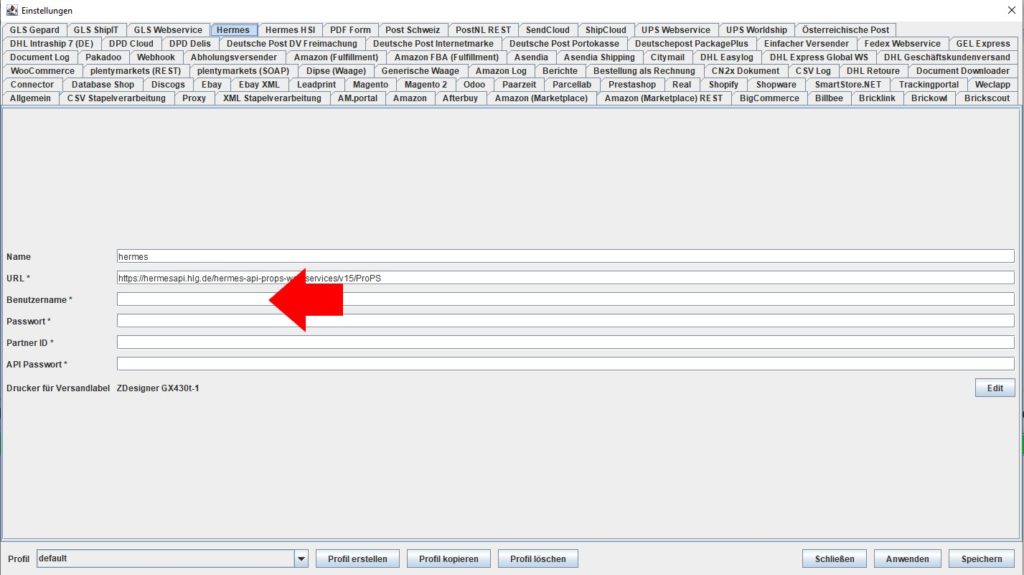Image resolution: width=1024 pixels, height=575 pixels.
Task: Switch to the Database Shop tab
Action: point(103,85)
